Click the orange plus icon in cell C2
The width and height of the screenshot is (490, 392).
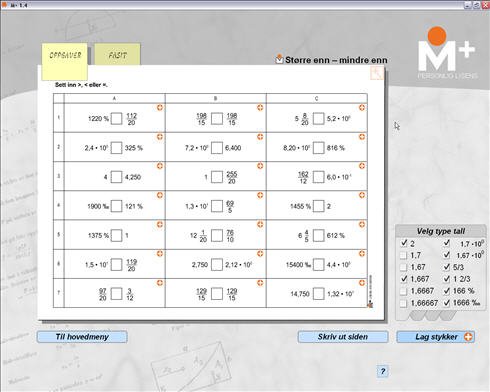(362, 137)
